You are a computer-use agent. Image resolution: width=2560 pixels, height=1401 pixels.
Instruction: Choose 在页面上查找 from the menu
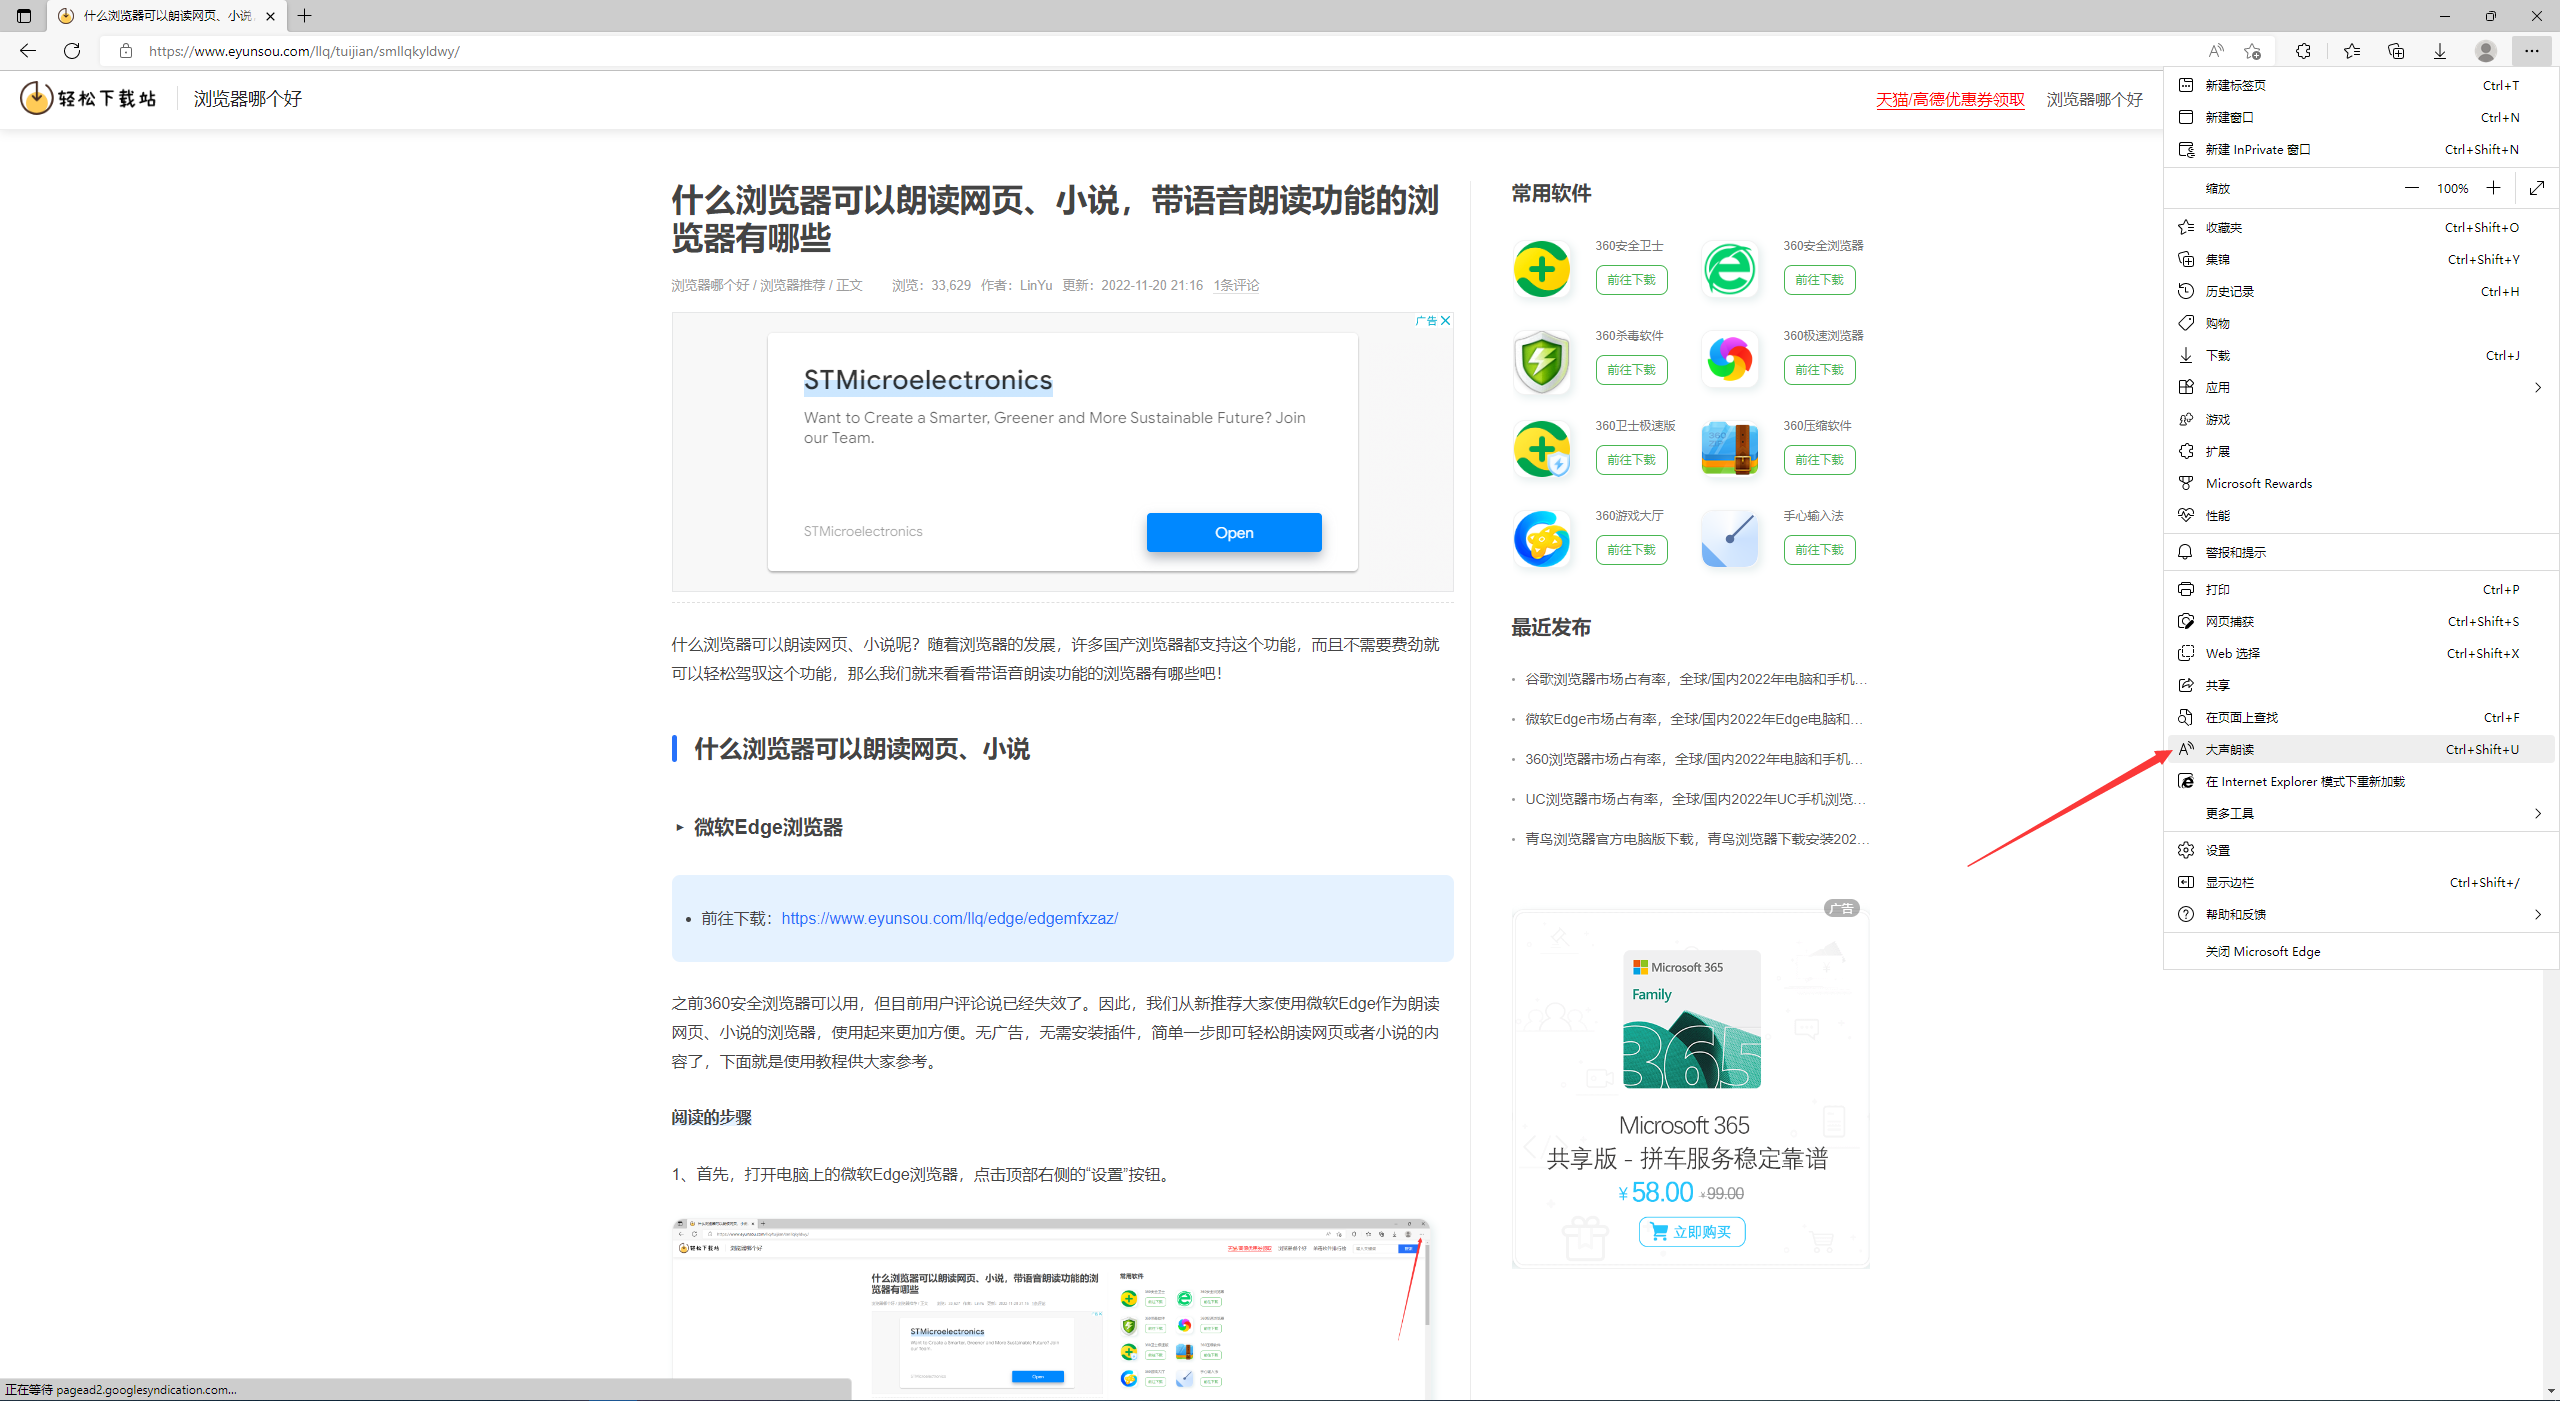[x=2360, y=717]
